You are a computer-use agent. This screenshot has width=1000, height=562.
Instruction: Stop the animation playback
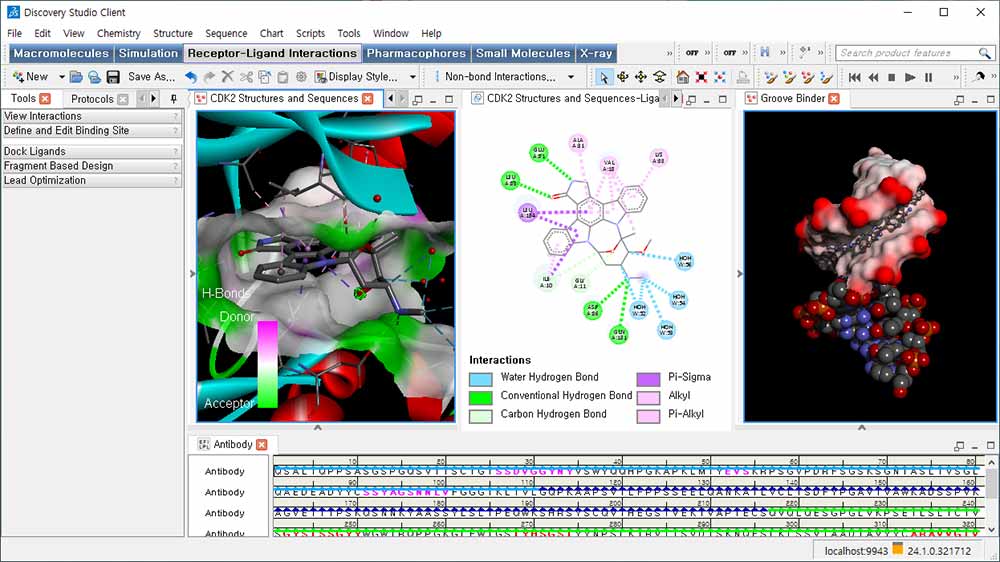pos(892,77)
